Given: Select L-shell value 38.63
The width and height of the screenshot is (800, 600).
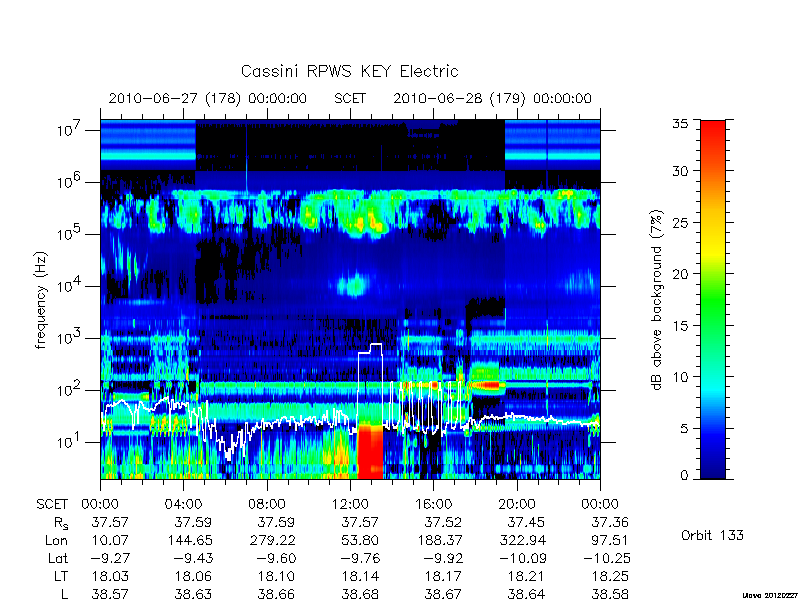Looking at the screenshot, I should tap(193, 594).
